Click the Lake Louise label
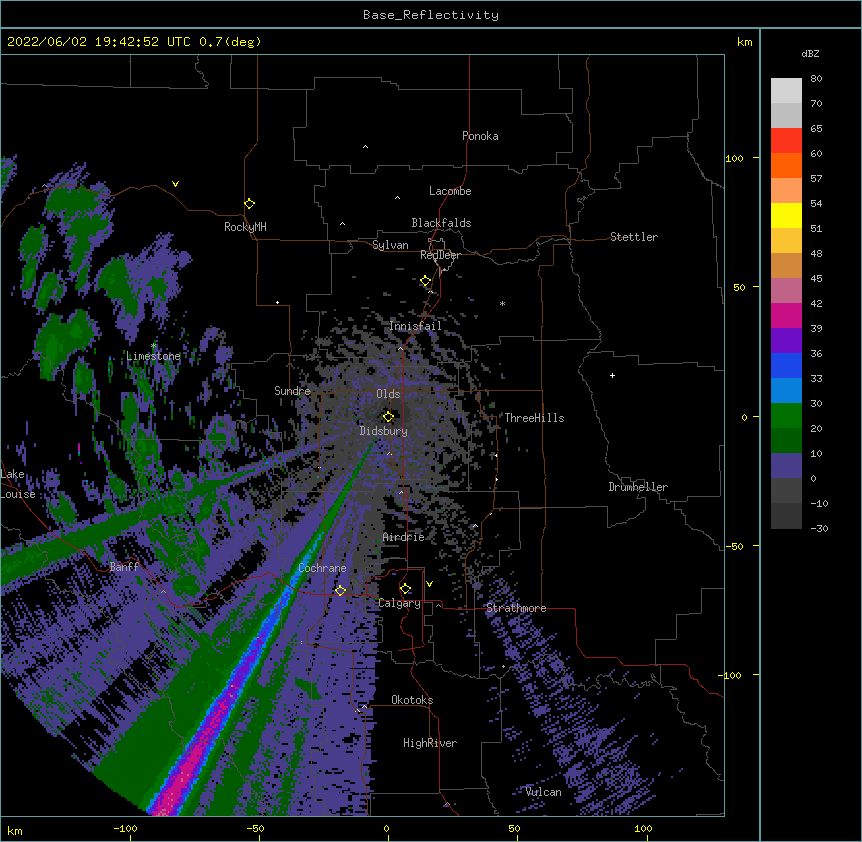Image resolution: width=862 pixels, height=842 pixels. (x=18, y=484)
